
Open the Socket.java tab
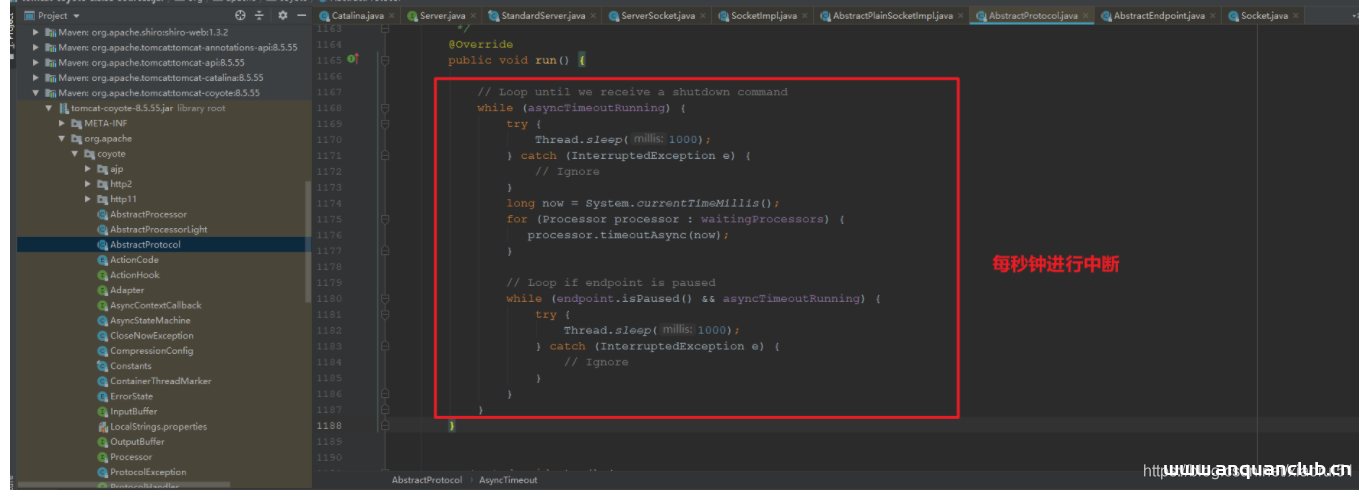coord(1264,16)
